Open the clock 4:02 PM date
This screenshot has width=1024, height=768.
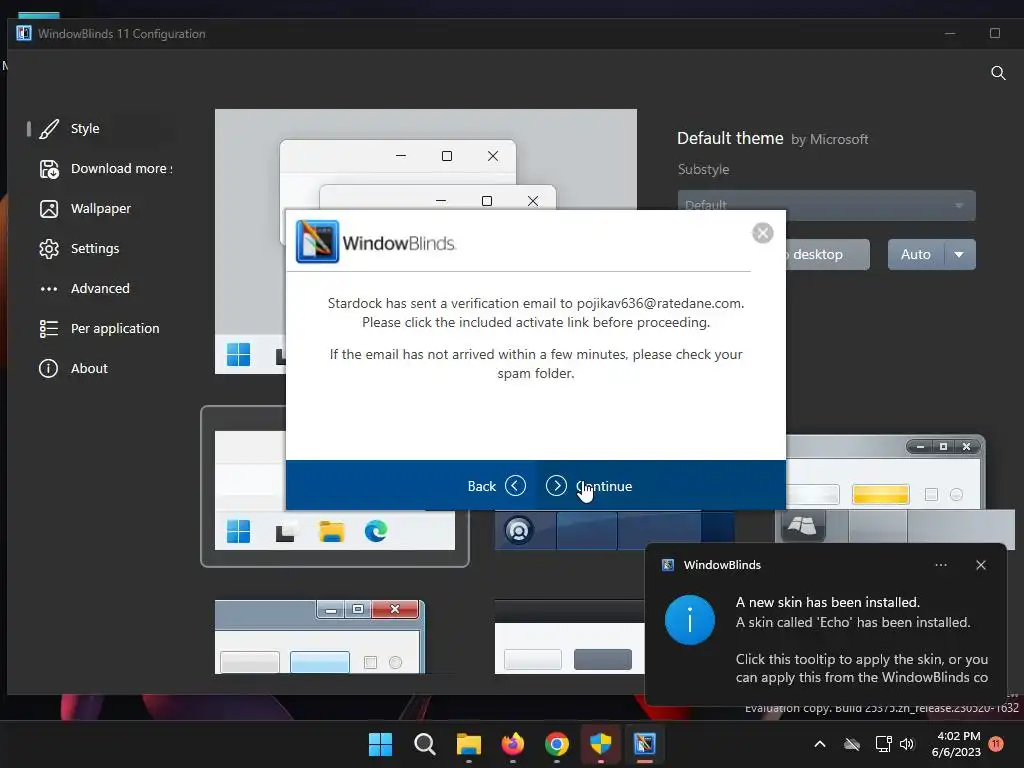(956, 744)
